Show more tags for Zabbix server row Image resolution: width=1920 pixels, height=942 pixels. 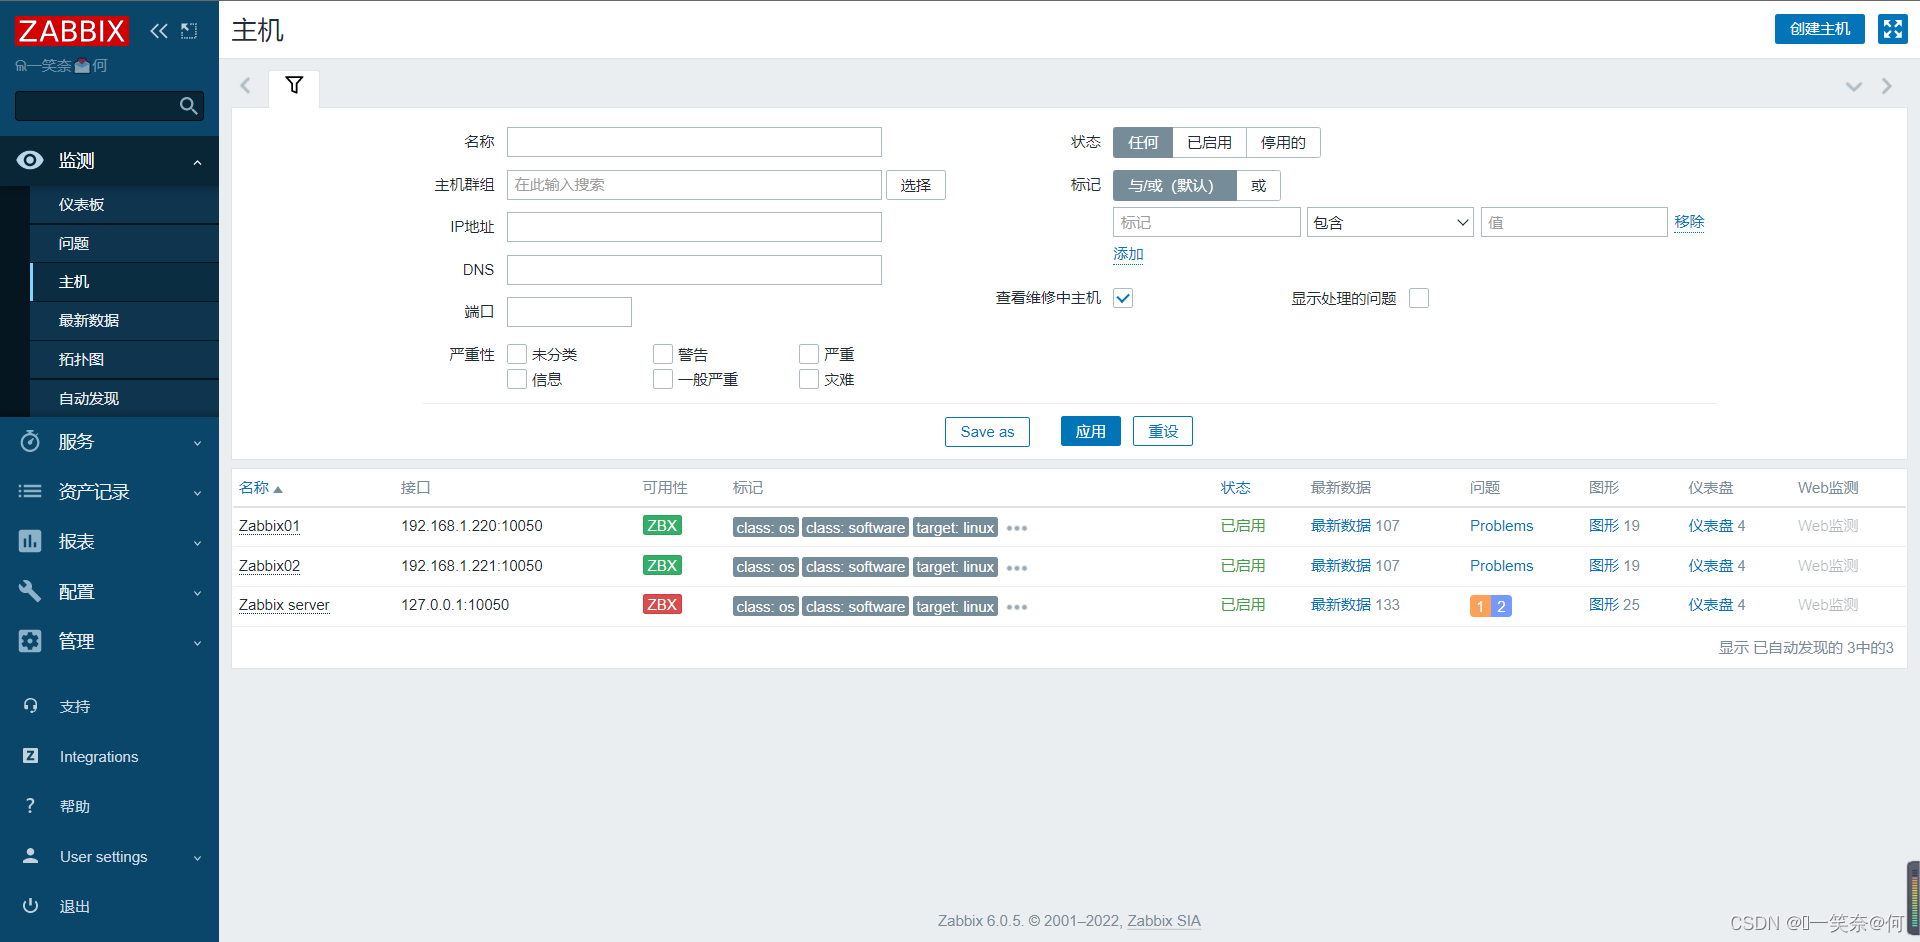[x=1017, y=607]
